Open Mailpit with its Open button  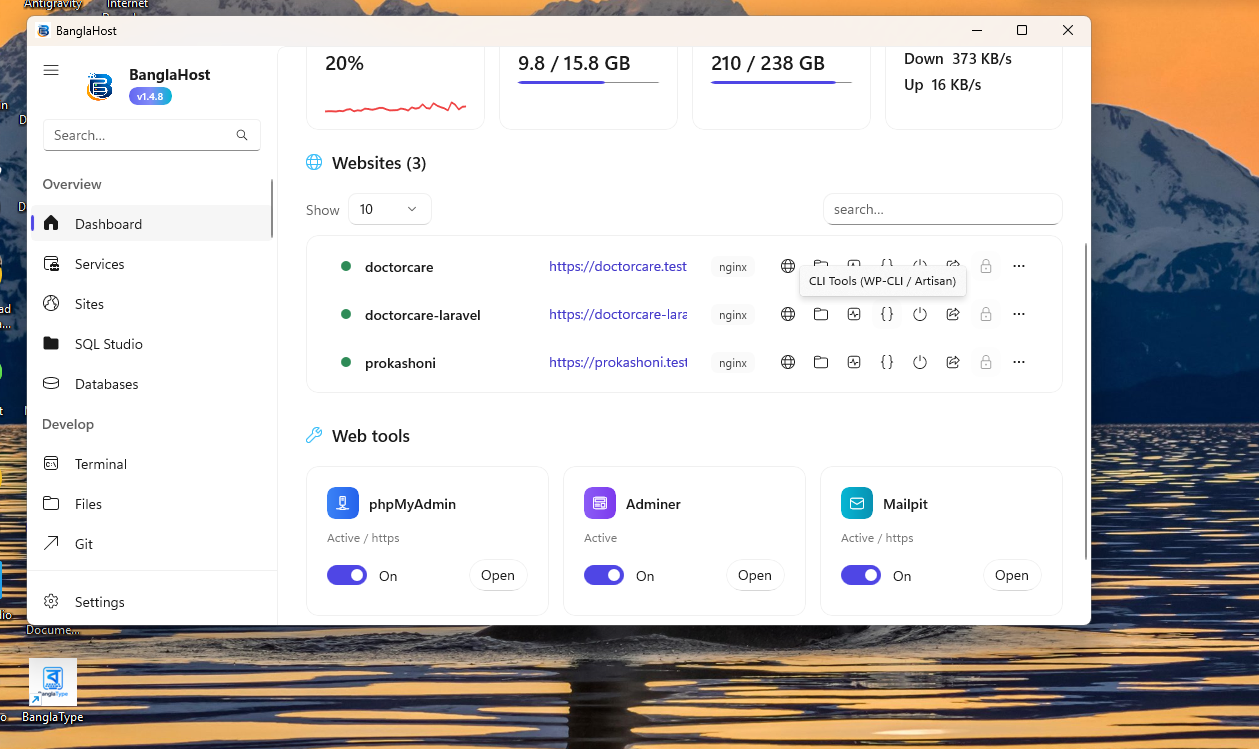click(1012, 575)
